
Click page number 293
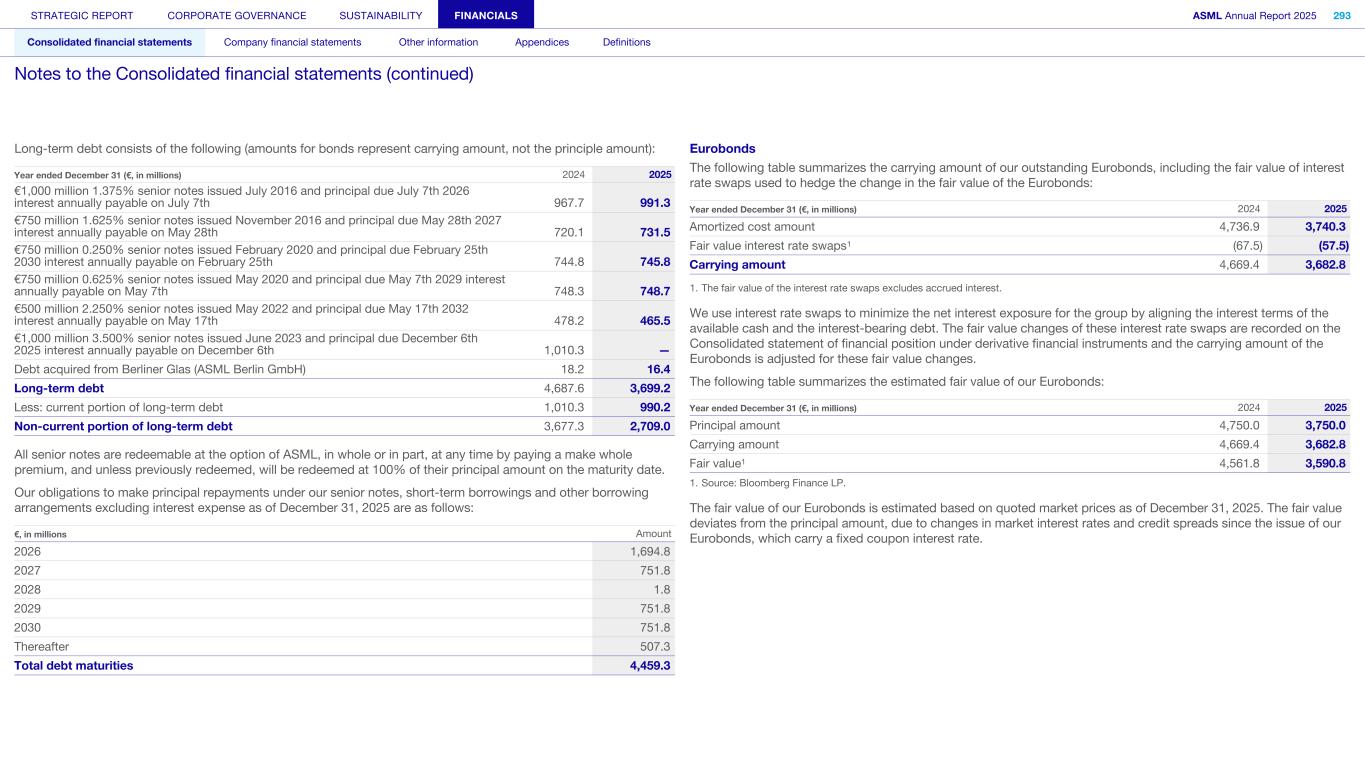point(1341,15)
